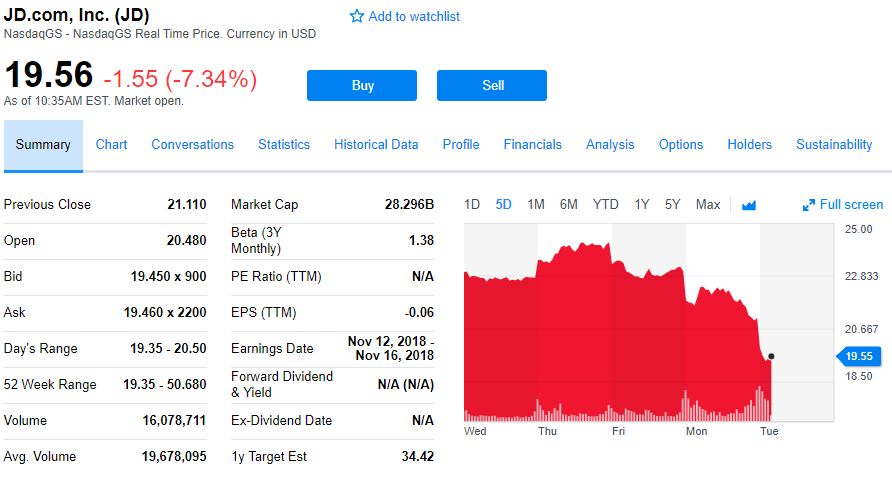Expand chart using the Full screen arrows icon
The width and height of the screenshot is (892, 482).
(x=809, y=205)
